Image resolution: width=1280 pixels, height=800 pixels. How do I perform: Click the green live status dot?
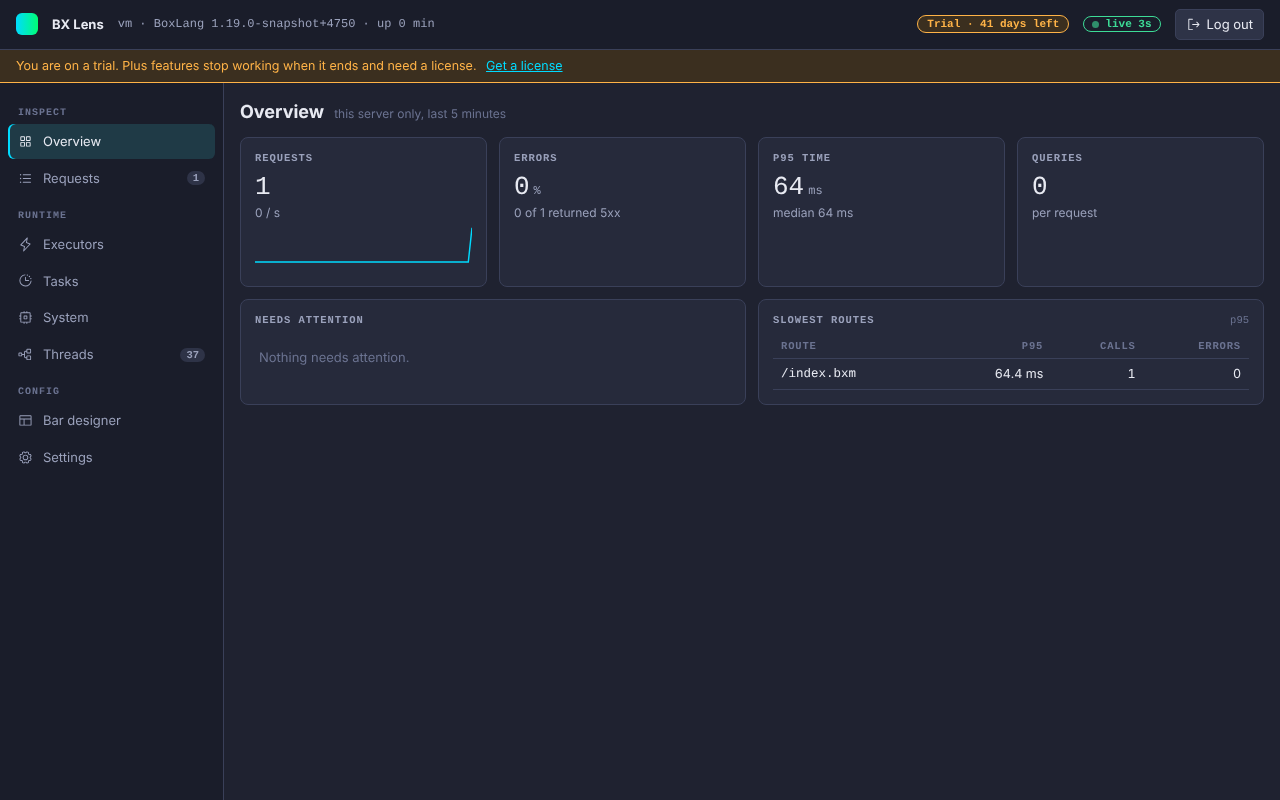(1095, 24)
